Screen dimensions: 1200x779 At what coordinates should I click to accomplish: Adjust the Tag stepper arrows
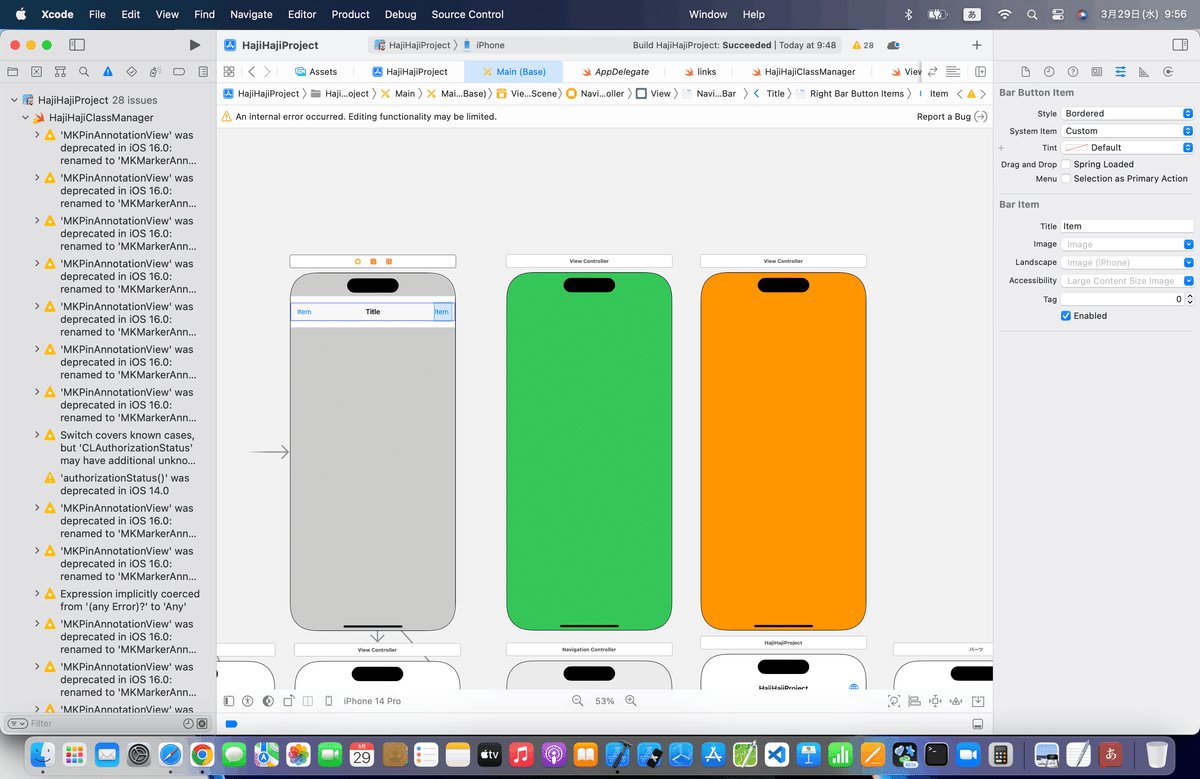pos(1190,299)
